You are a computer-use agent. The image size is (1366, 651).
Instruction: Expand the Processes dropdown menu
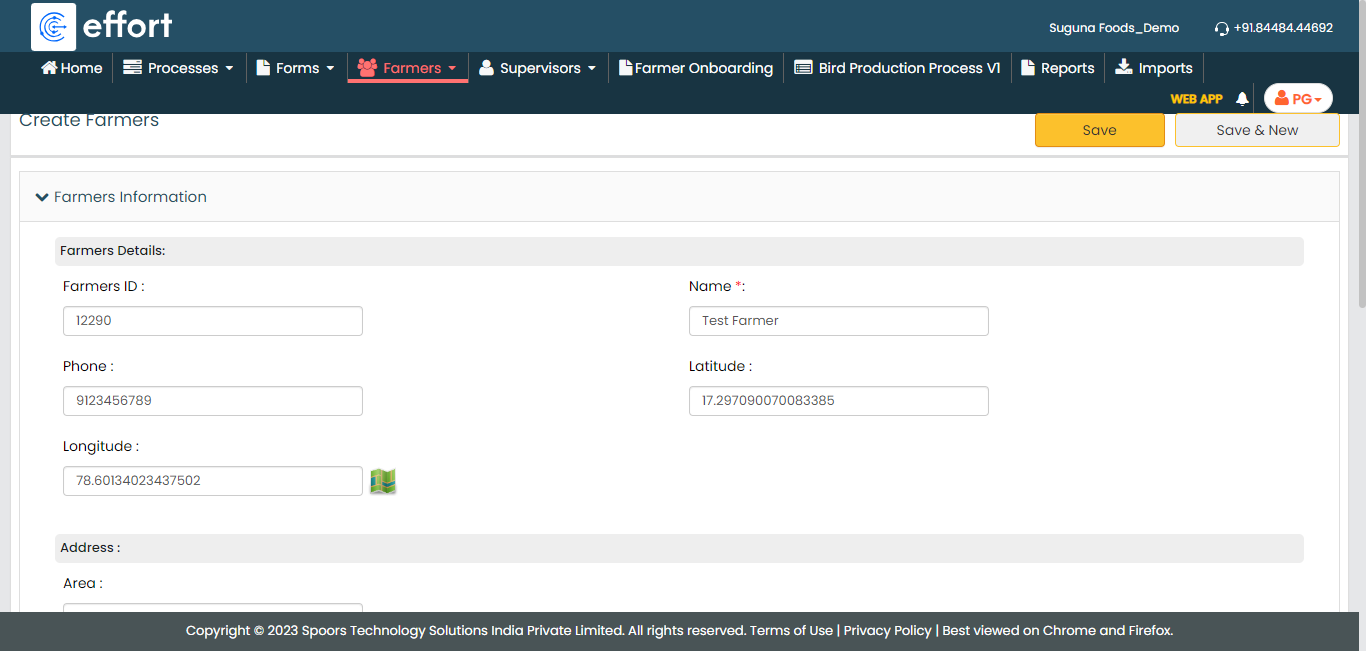coord(178,68)
